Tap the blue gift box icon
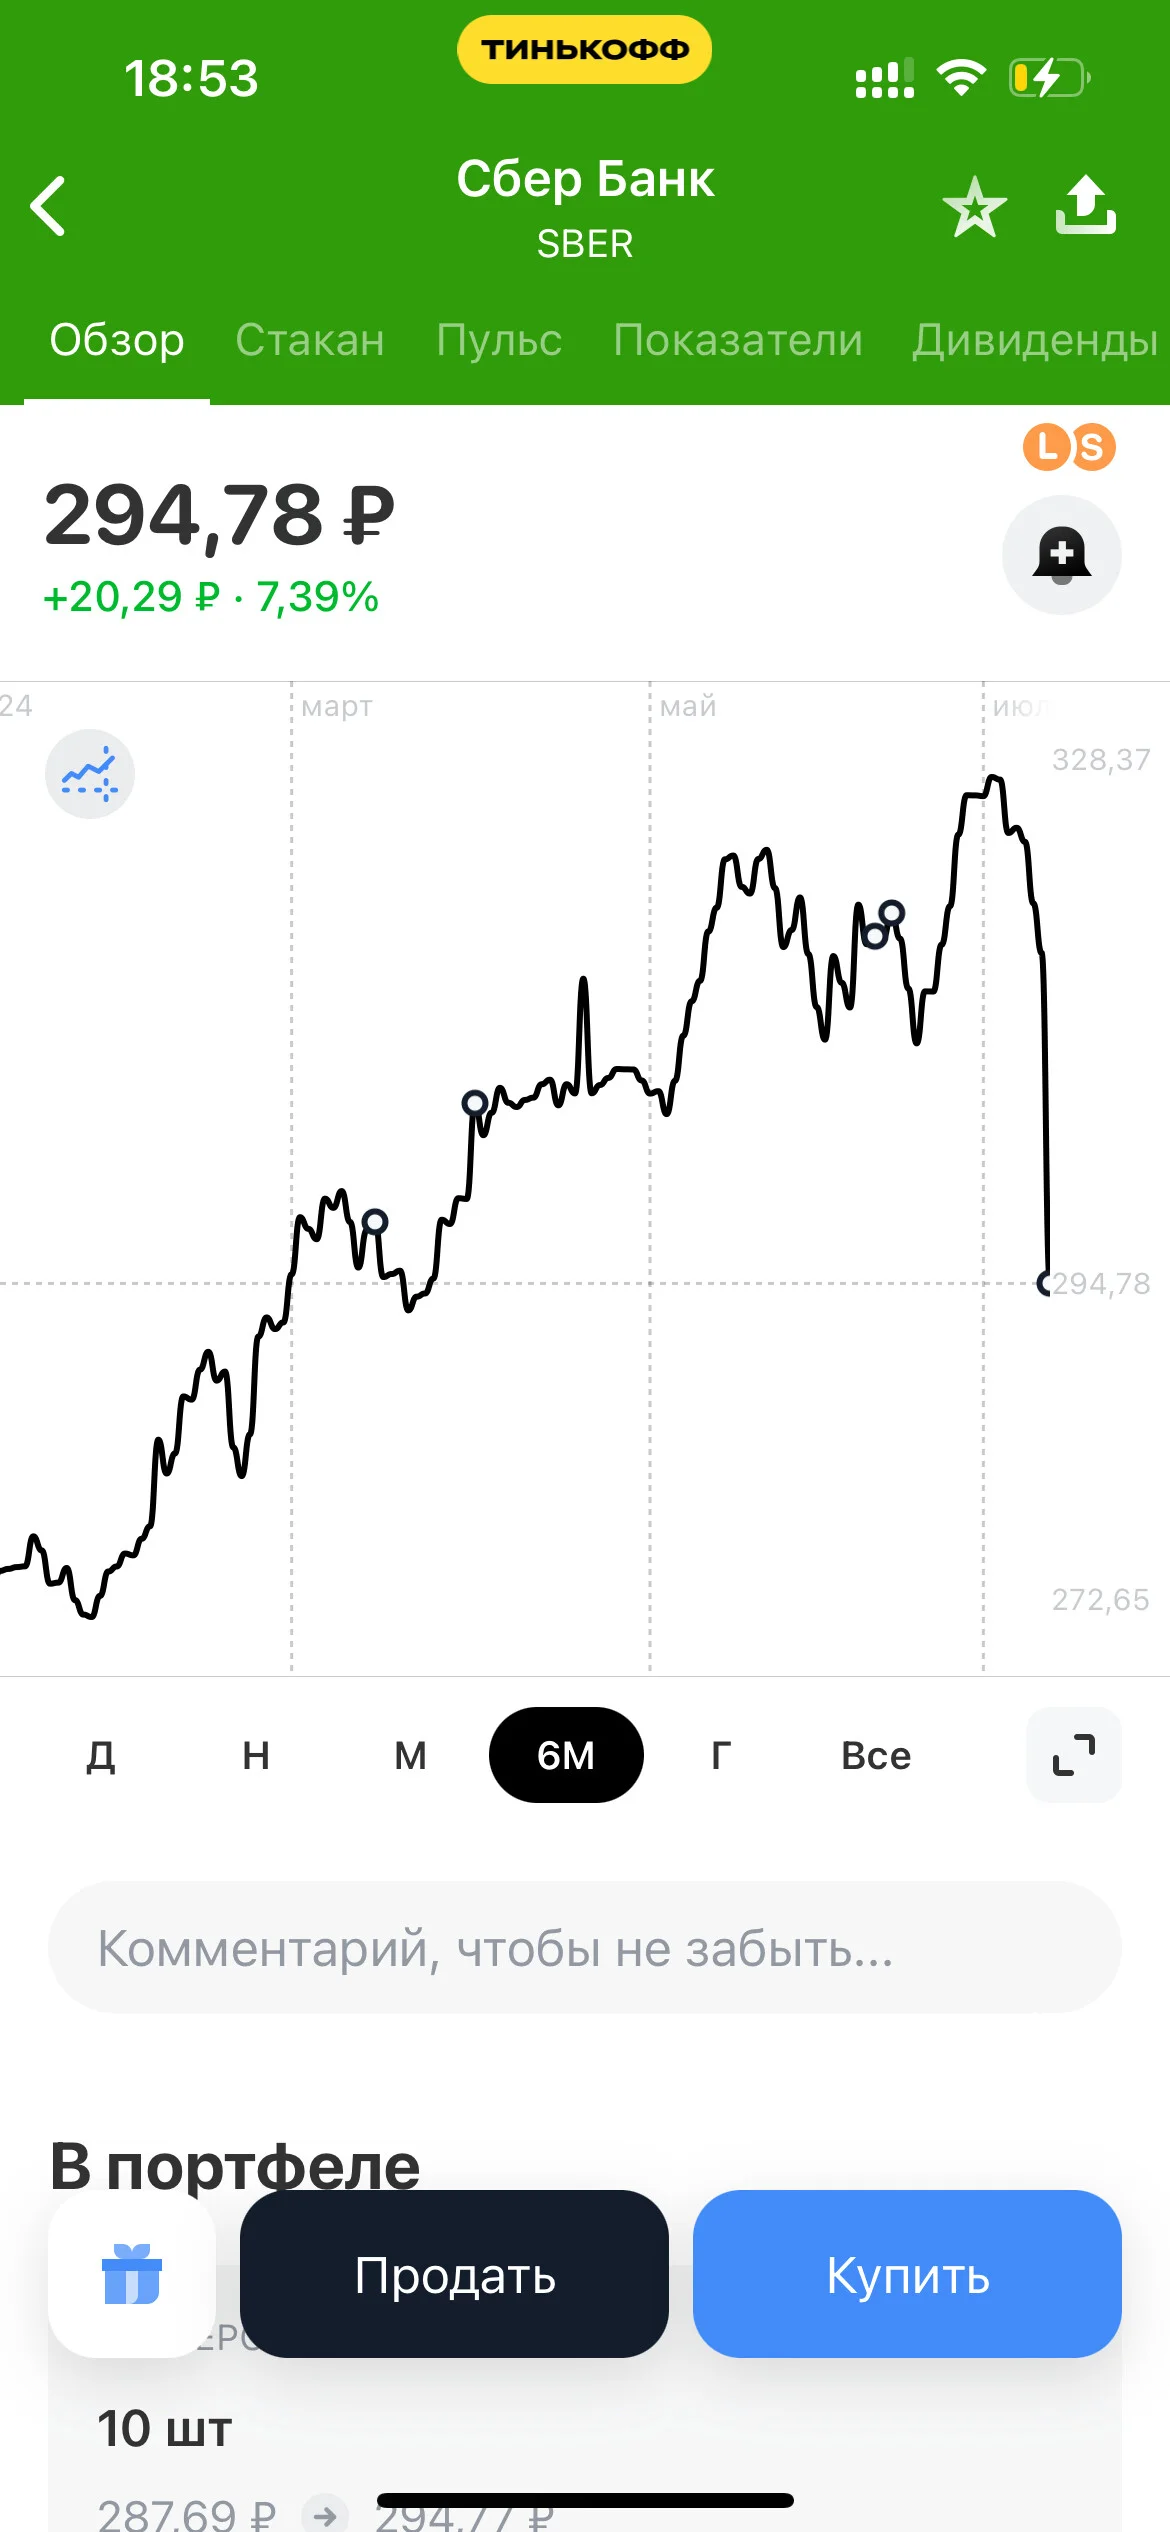Viewport: 1170px width, 2532px height. point(132,2274)
